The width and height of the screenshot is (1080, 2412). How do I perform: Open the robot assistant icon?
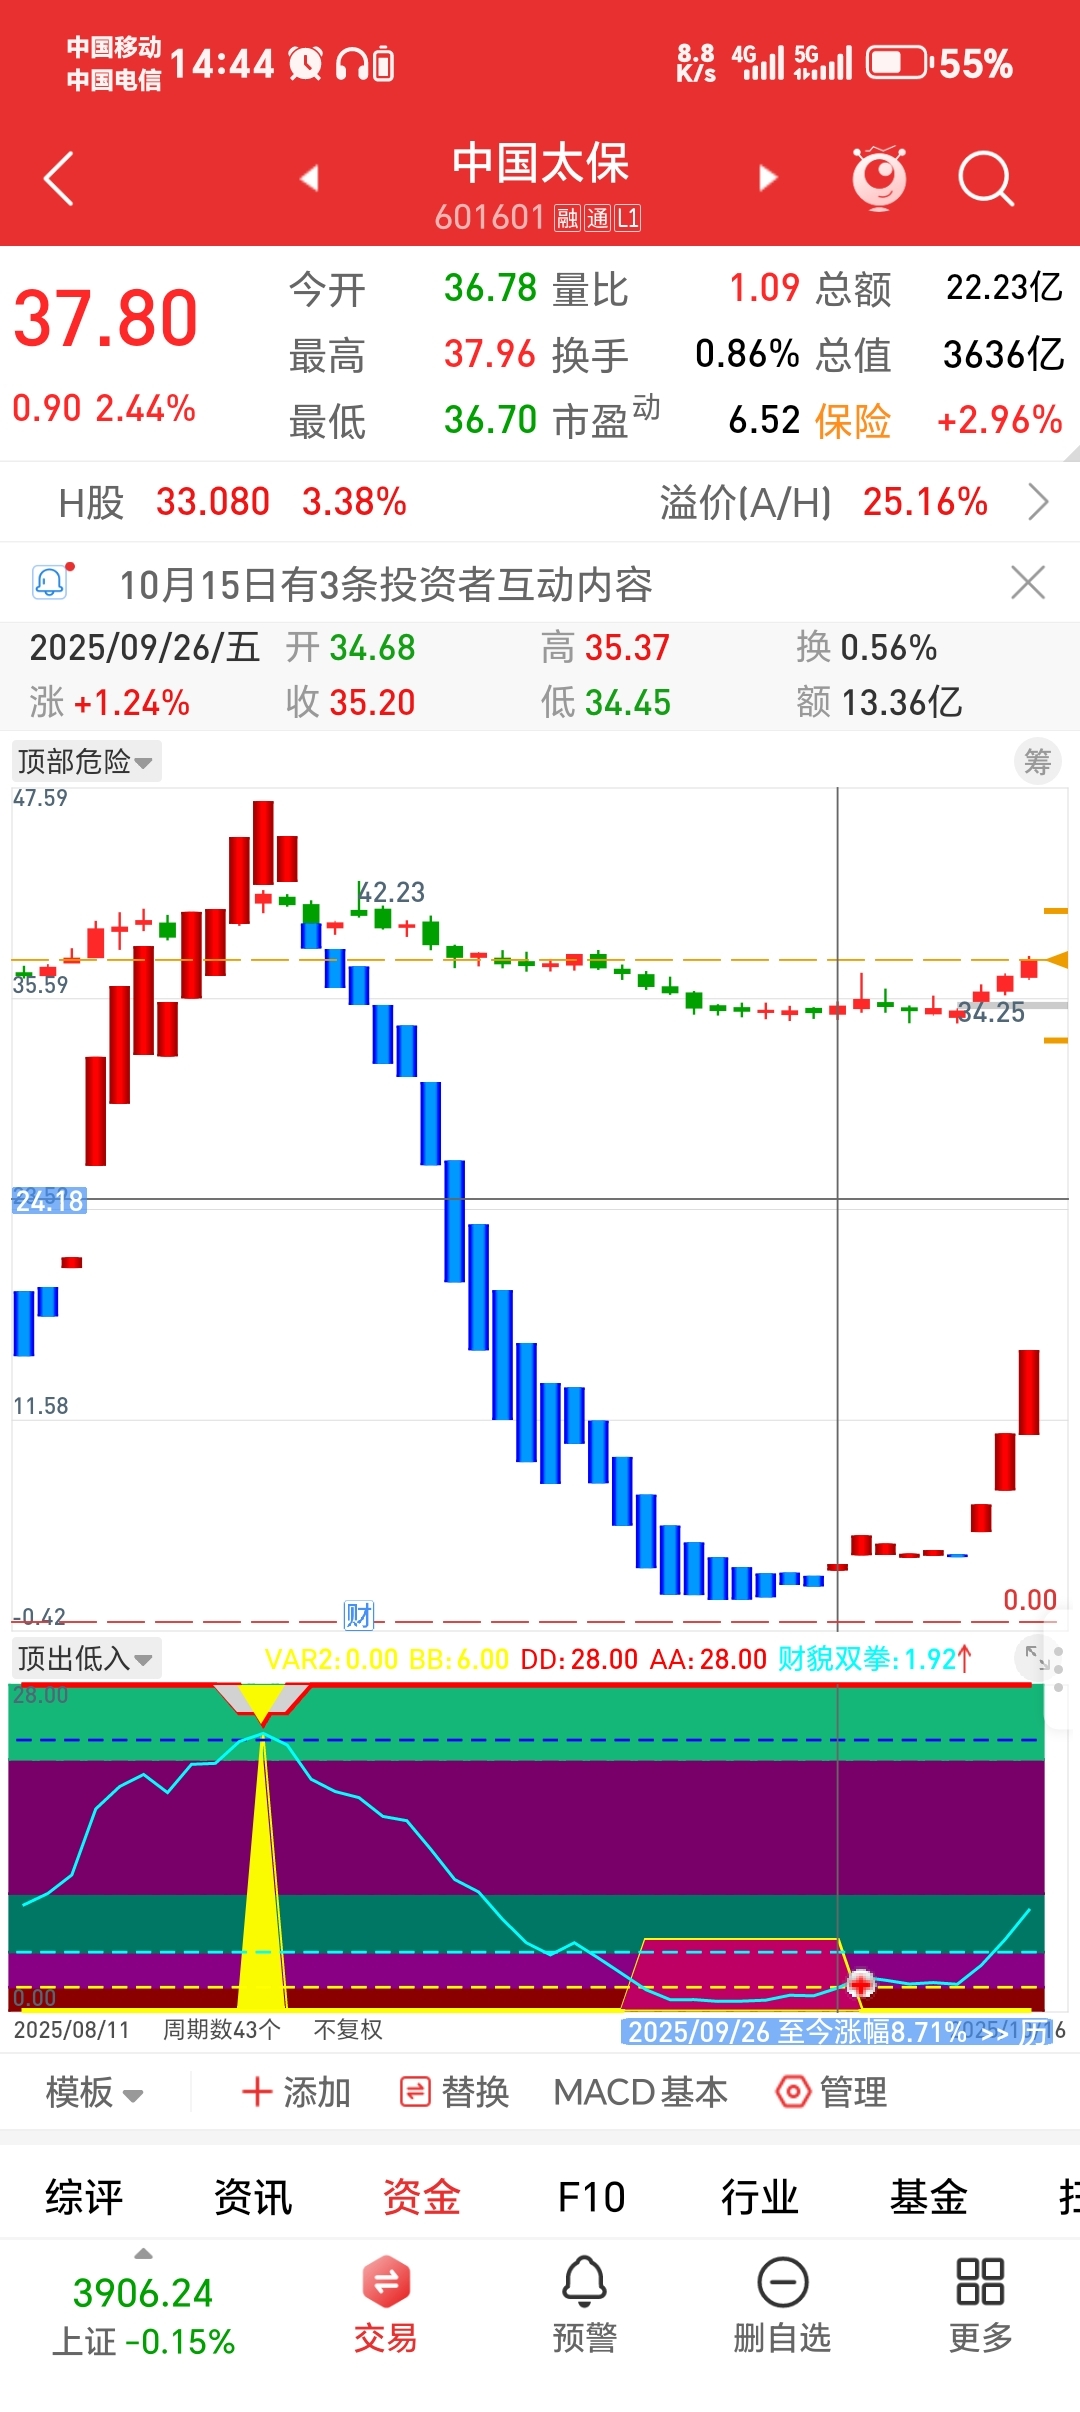coord(879,178)
